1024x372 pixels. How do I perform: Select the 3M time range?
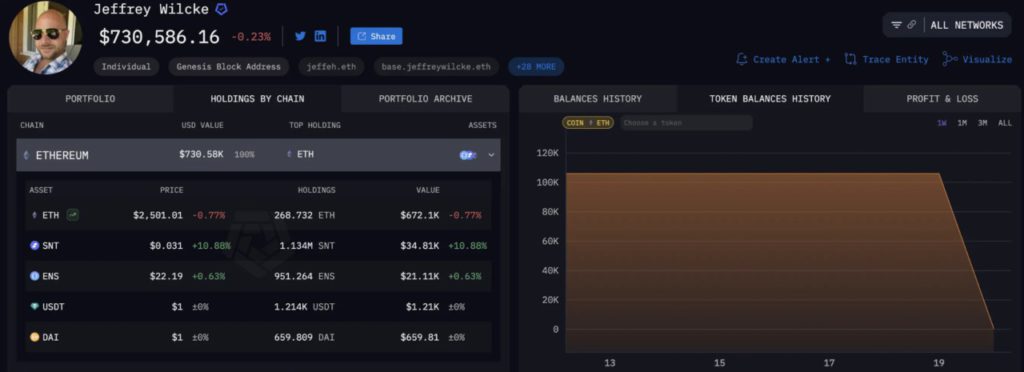click(x=982, y=123)
